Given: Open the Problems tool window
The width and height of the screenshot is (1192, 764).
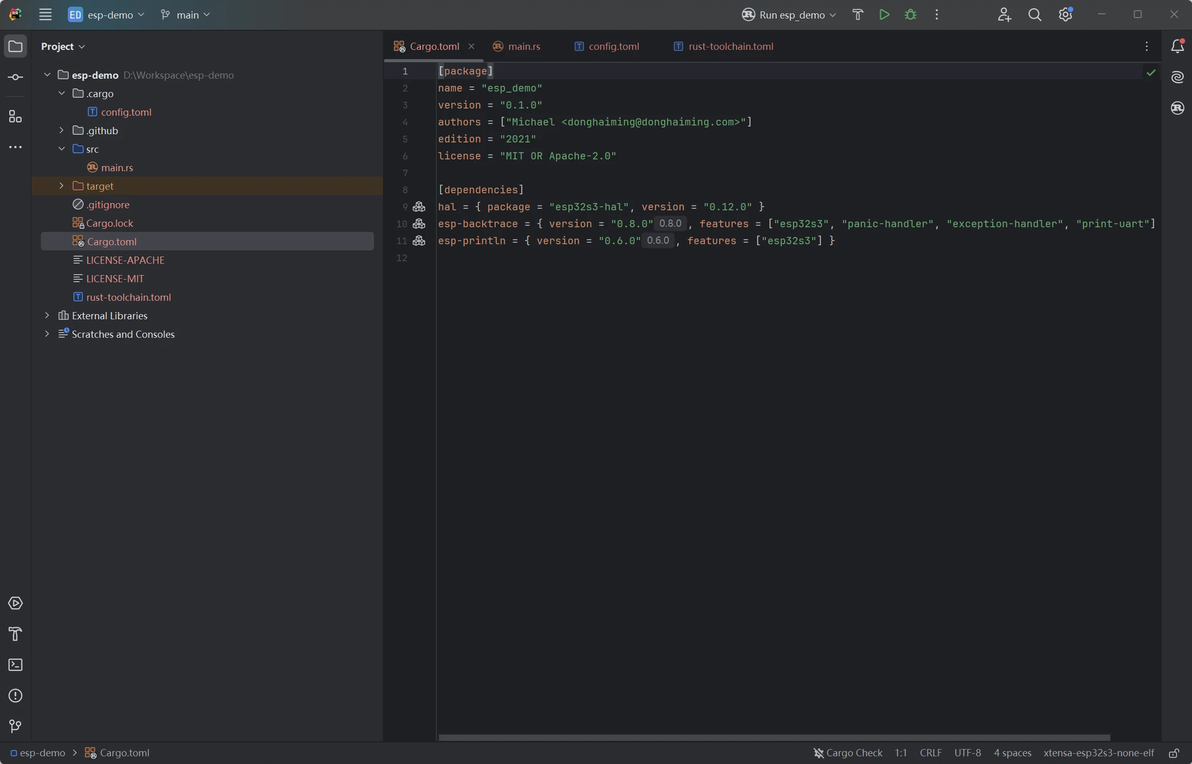Looking at the screenshot, I should [15, 696].
